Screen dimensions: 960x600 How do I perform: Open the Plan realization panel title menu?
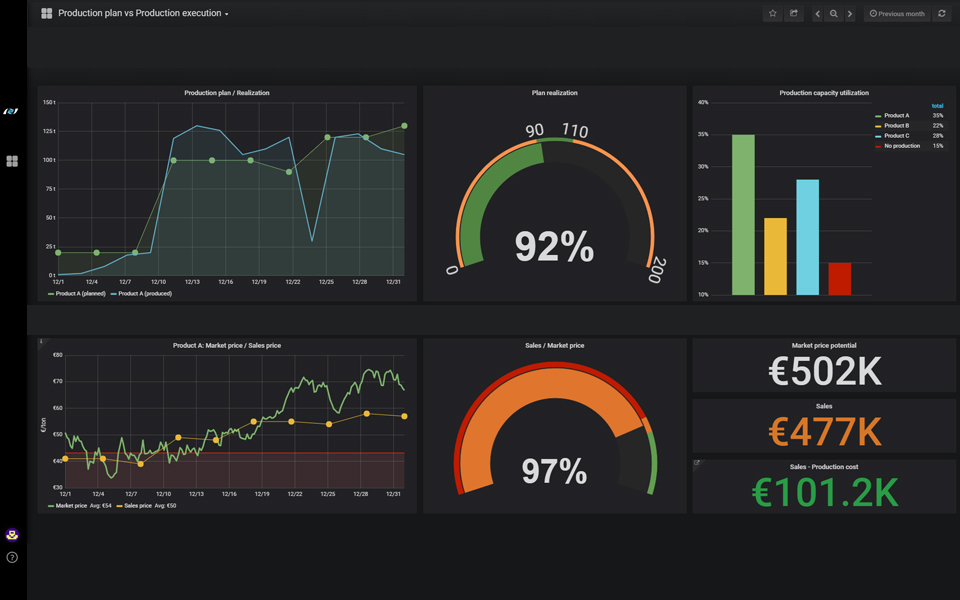click(x=554, y=93)
